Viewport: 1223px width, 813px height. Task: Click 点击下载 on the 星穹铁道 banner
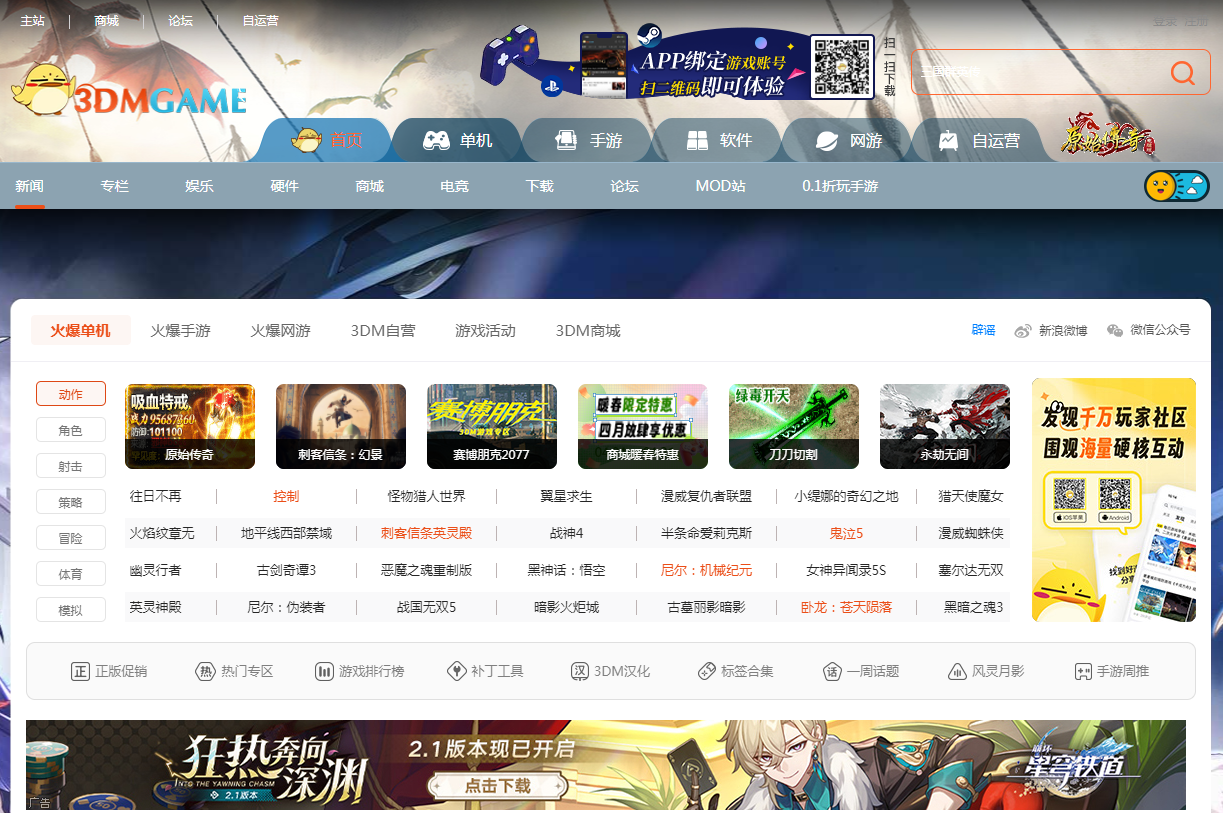(x=498, y=786)
